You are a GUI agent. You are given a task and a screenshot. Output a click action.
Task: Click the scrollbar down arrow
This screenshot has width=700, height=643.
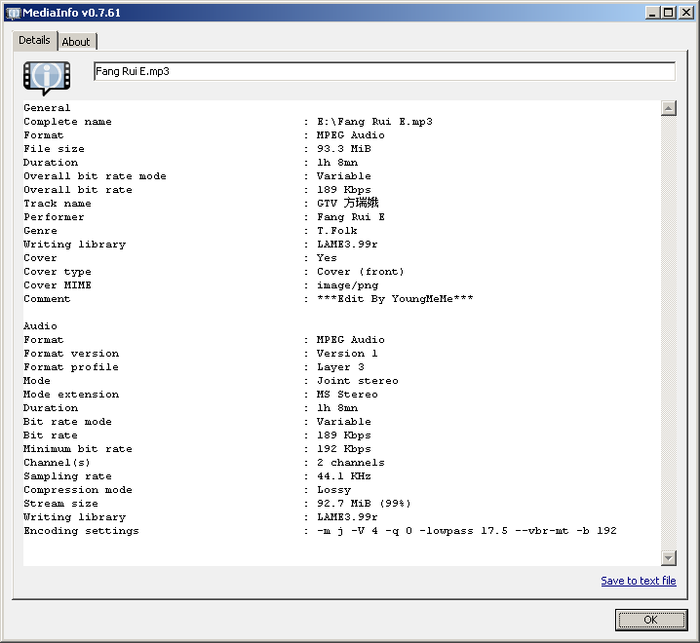[668, 558]
